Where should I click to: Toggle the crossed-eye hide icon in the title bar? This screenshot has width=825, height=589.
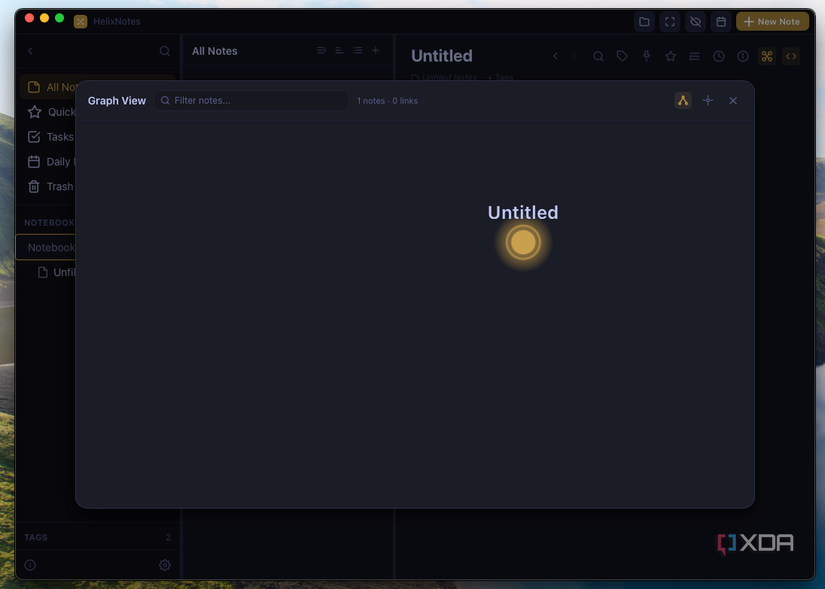click(695, 22)
